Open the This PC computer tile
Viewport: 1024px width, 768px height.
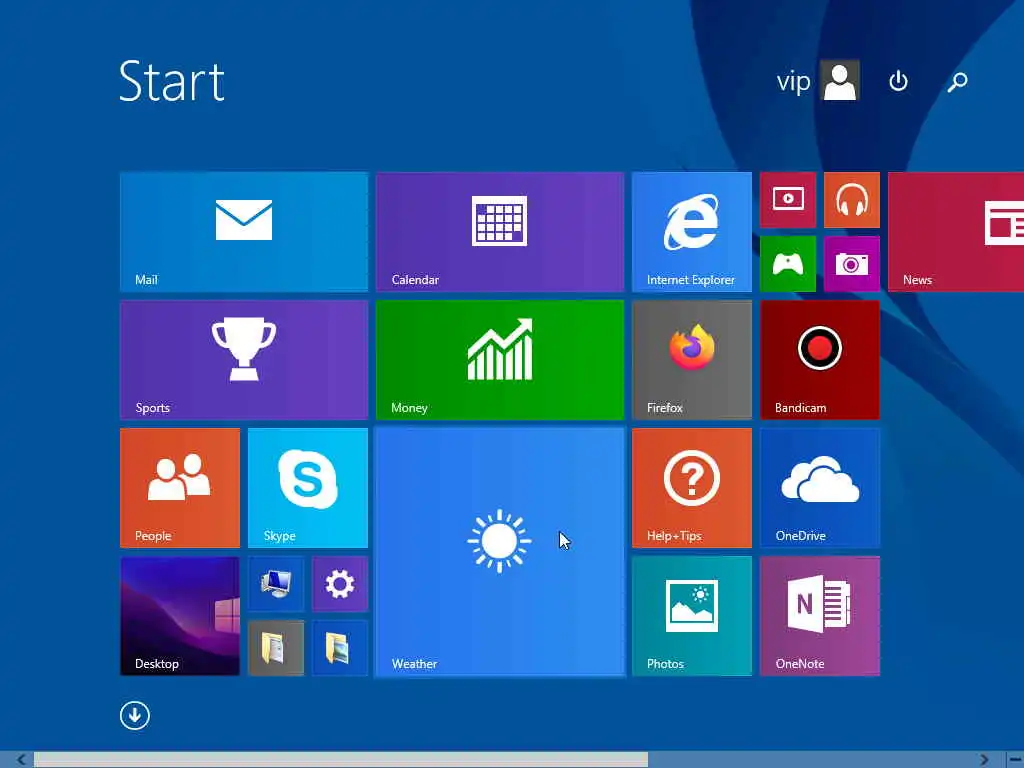[276, 584]
